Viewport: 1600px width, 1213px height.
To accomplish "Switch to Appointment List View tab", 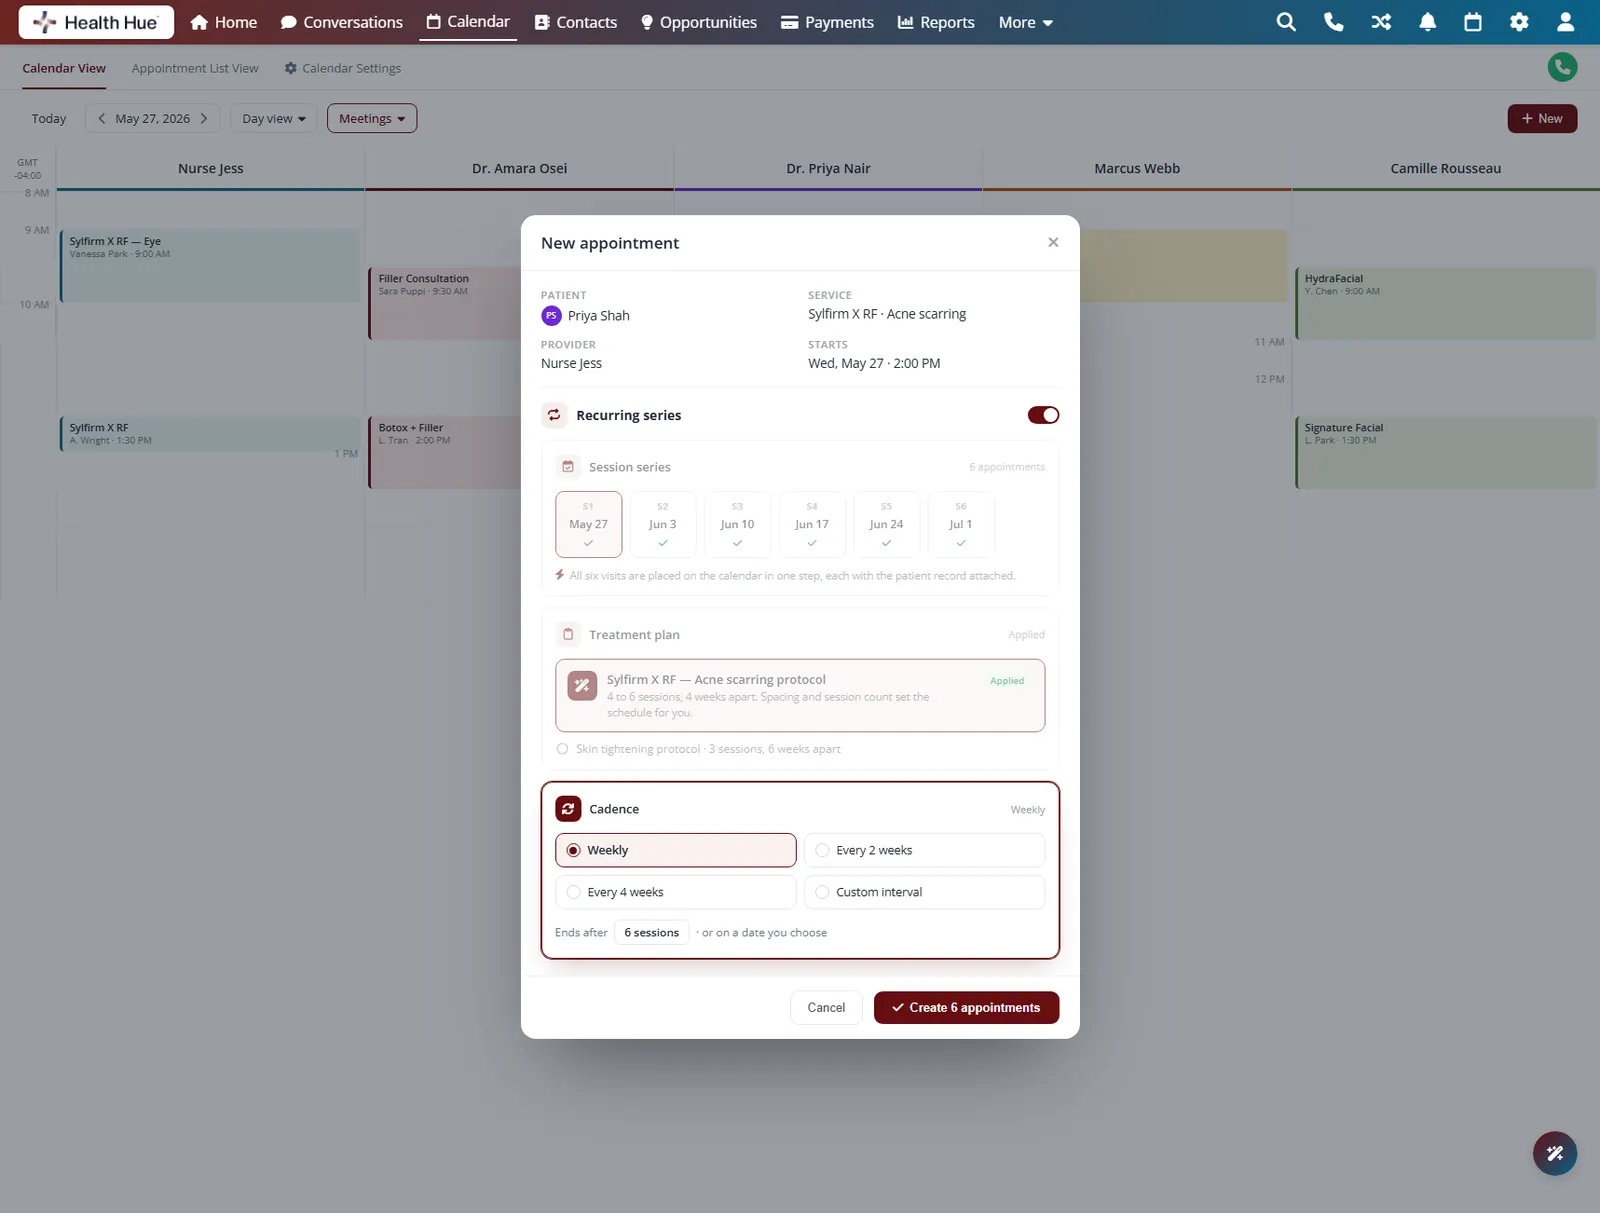I will [x=195, y=68].
